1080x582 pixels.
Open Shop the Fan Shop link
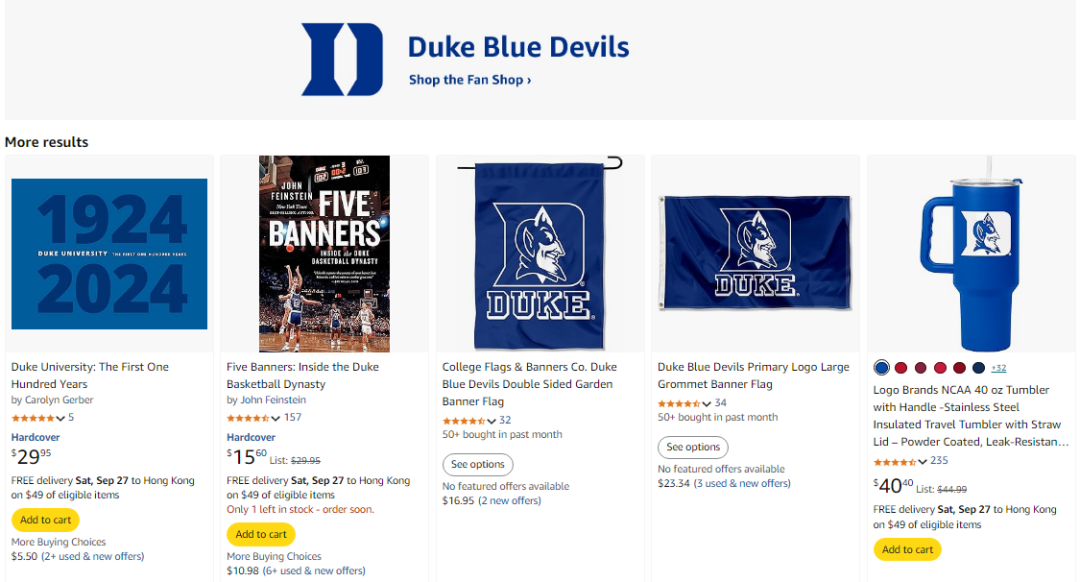pyautogui.click(x=469, y=80)
